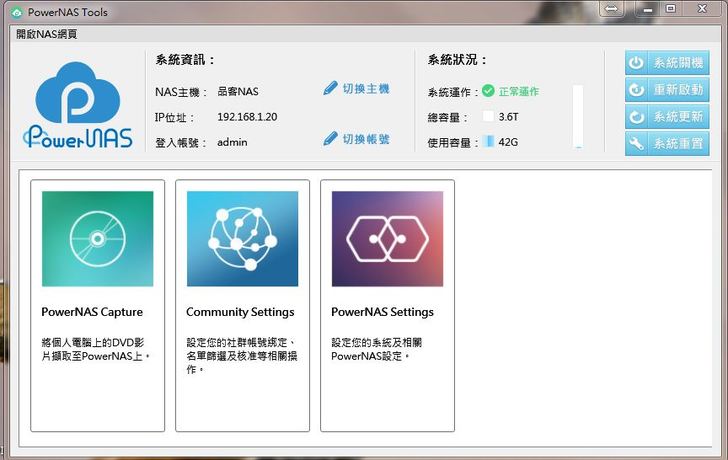Click the PowerNAS Capture title
This screenshot has height=460, width=728.
[92, 312]
